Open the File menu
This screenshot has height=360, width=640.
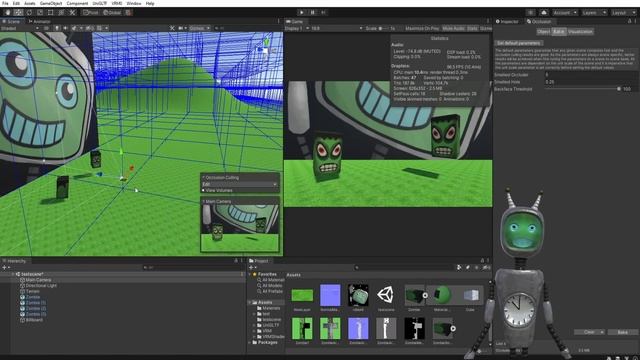coord(5,3)
